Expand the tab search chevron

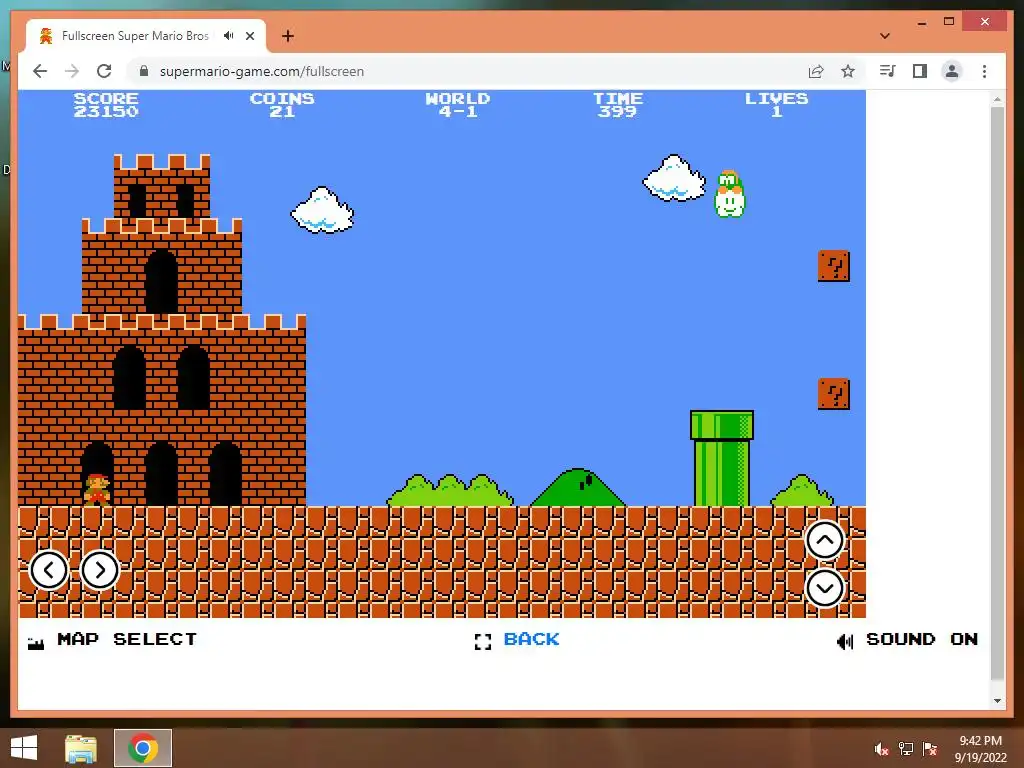[885, 36]
